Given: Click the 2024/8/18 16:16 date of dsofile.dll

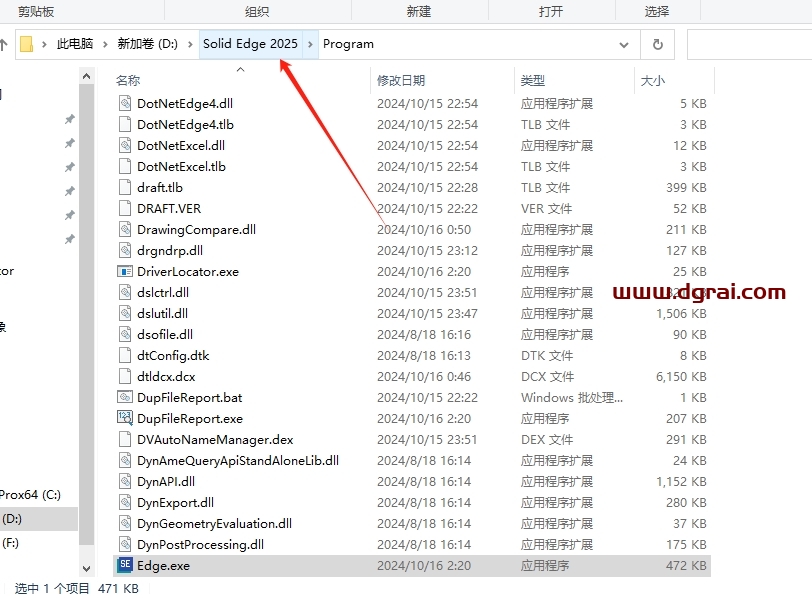Looking at the screenshot, I should [424, 334].
